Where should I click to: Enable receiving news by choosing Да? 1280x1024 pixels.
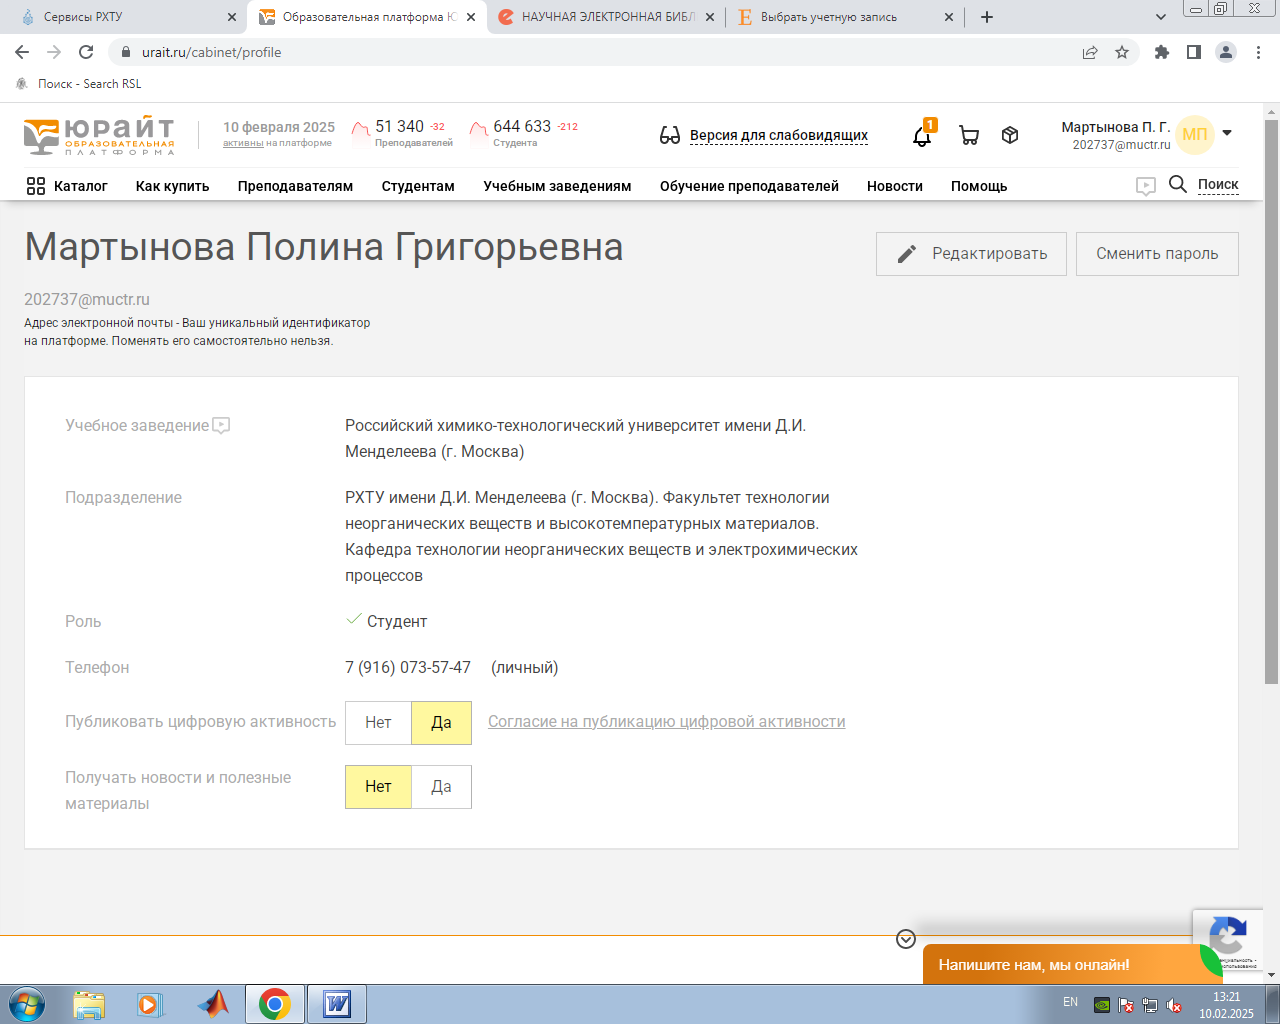point(441,787)
